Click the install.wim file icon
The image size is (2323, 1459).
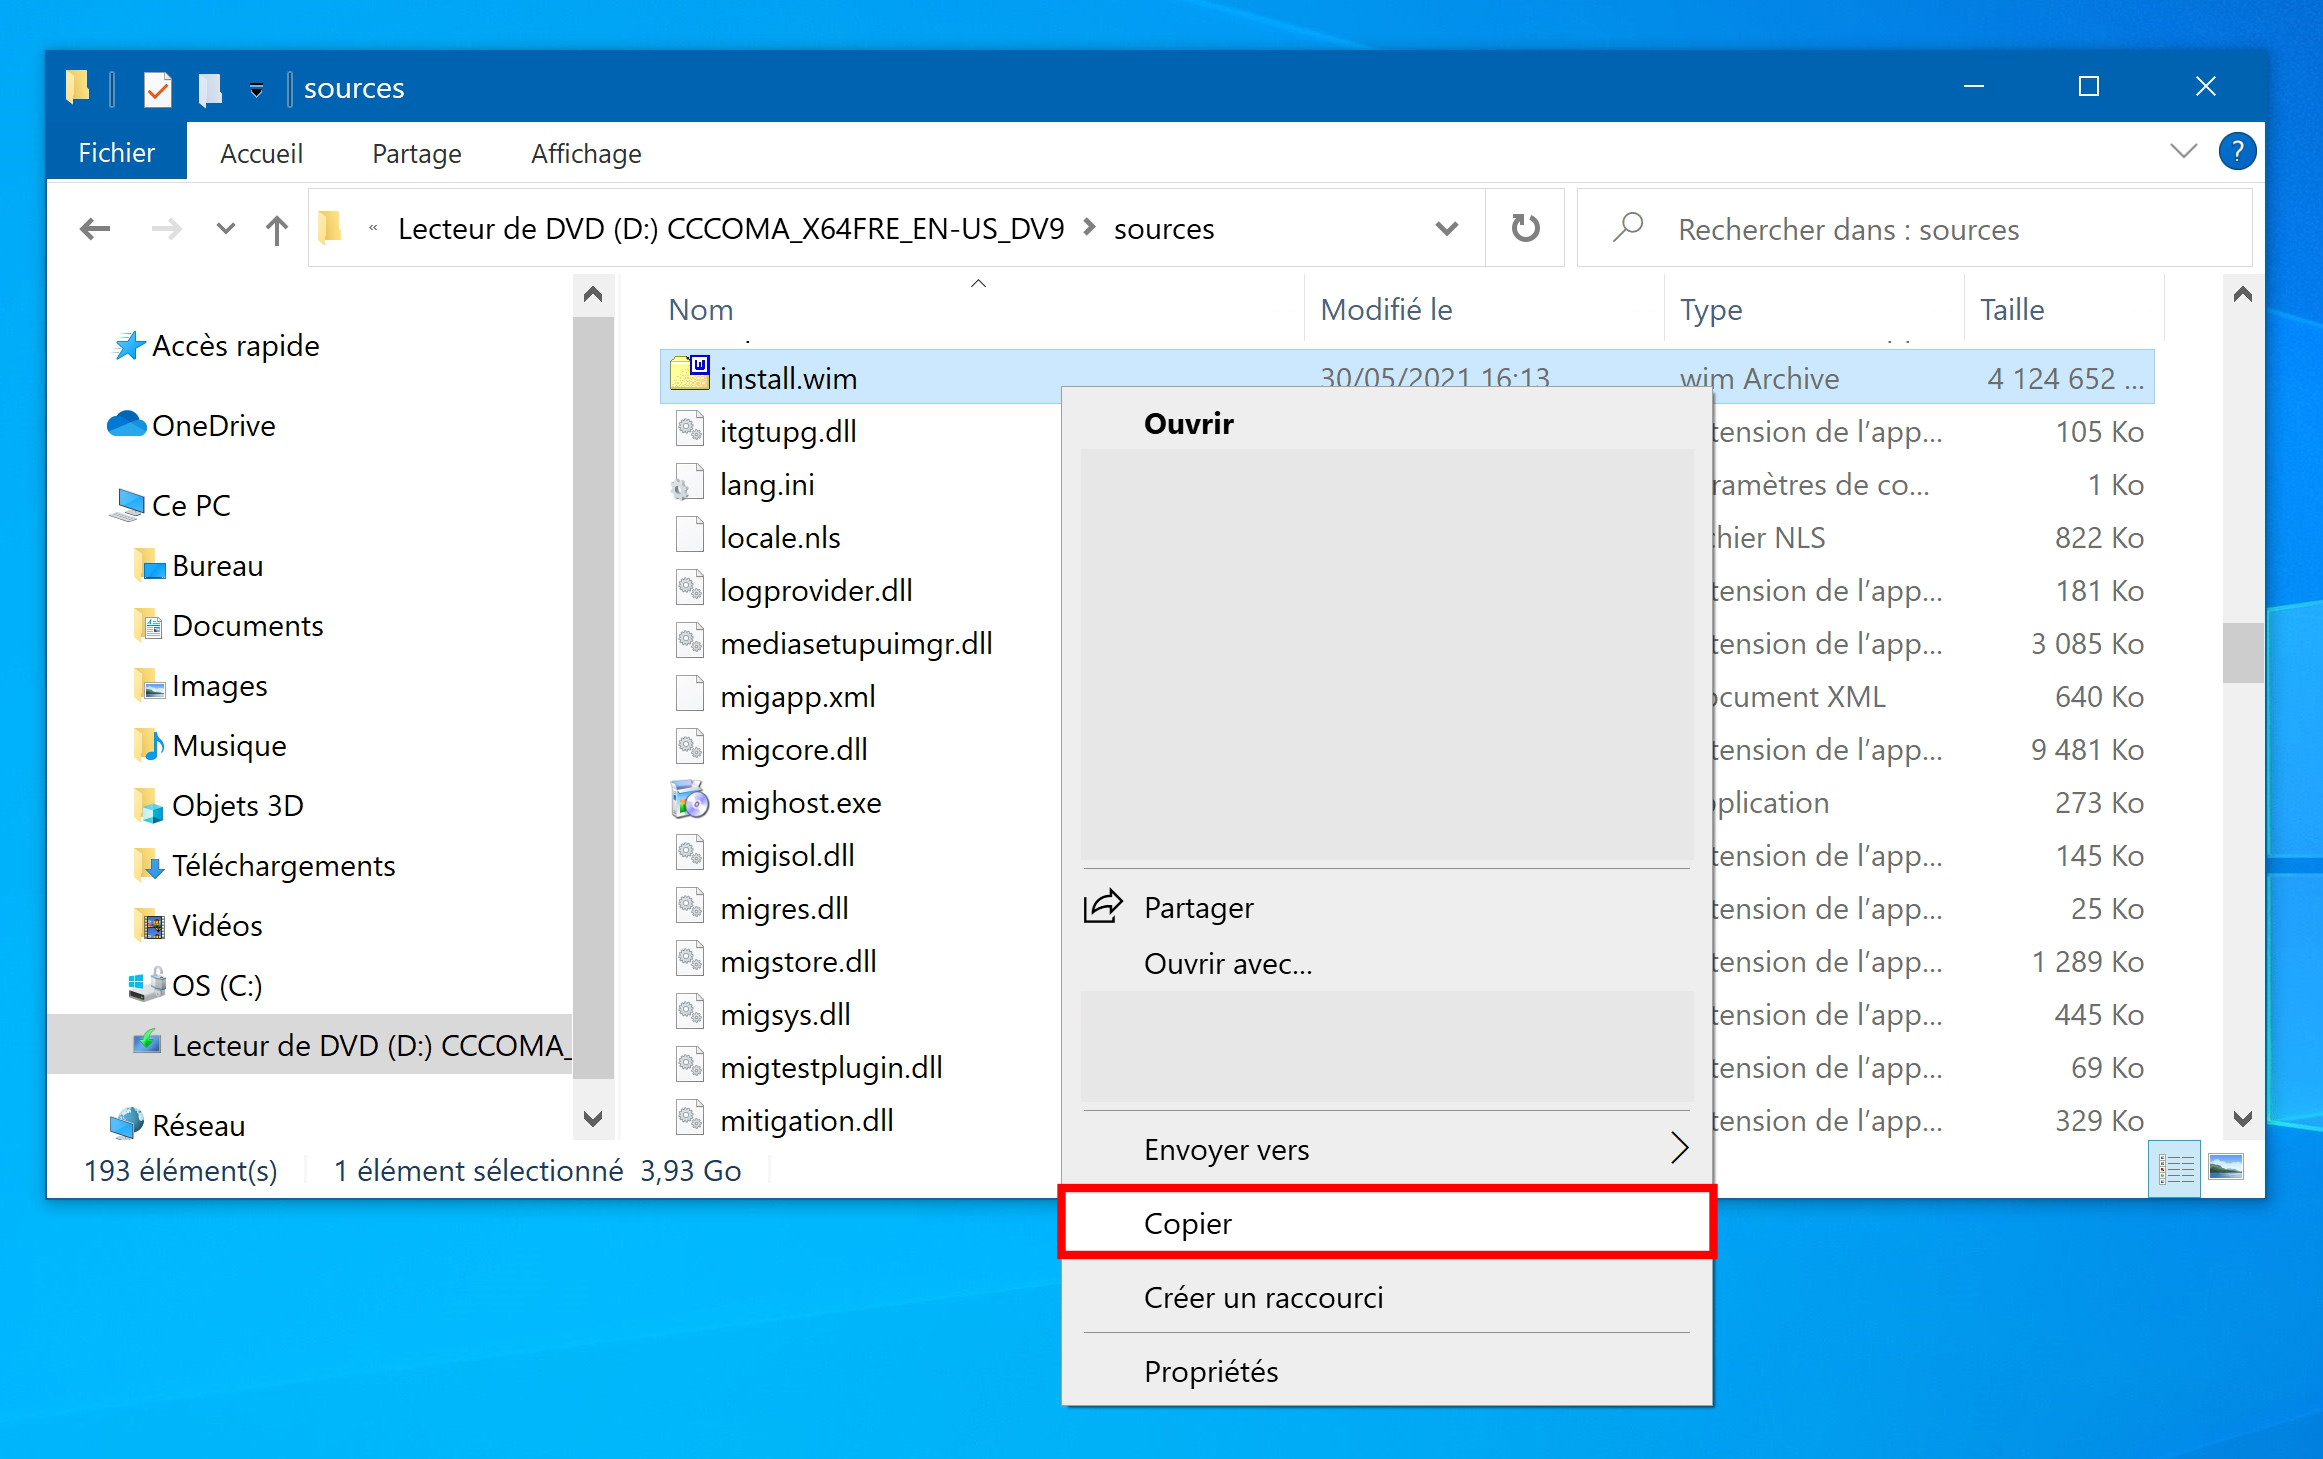pyautogui.click(x=690, y=373)
